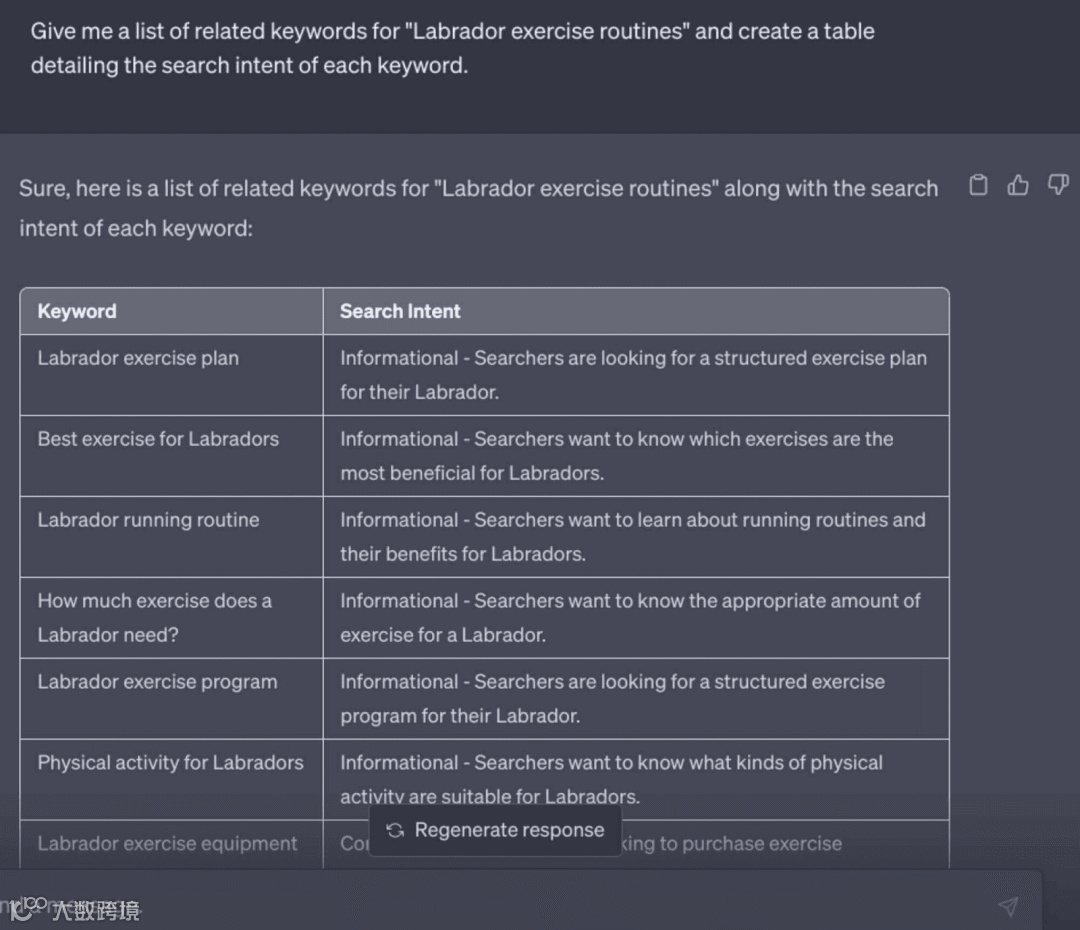Viewport: 1080px width, 930px height.
Task: Click the thumbs up icon
Action: pyautogui.click(x=1018, y=185)
